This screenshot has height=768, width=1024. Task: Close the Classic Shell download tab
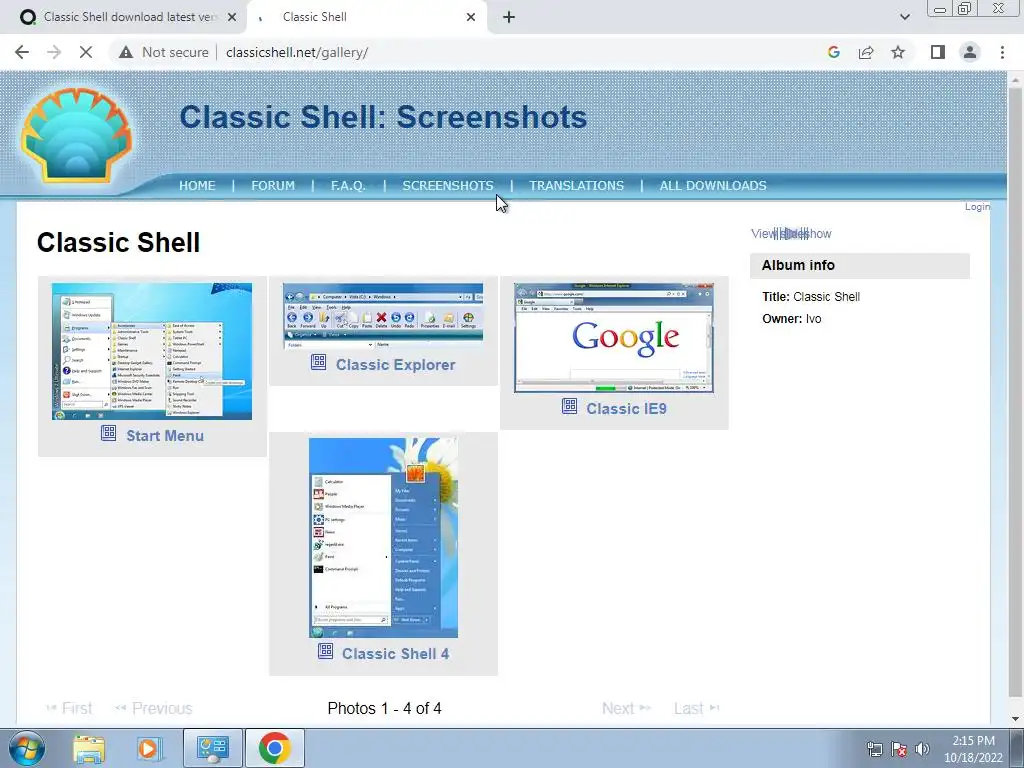(x=232, y=17)
